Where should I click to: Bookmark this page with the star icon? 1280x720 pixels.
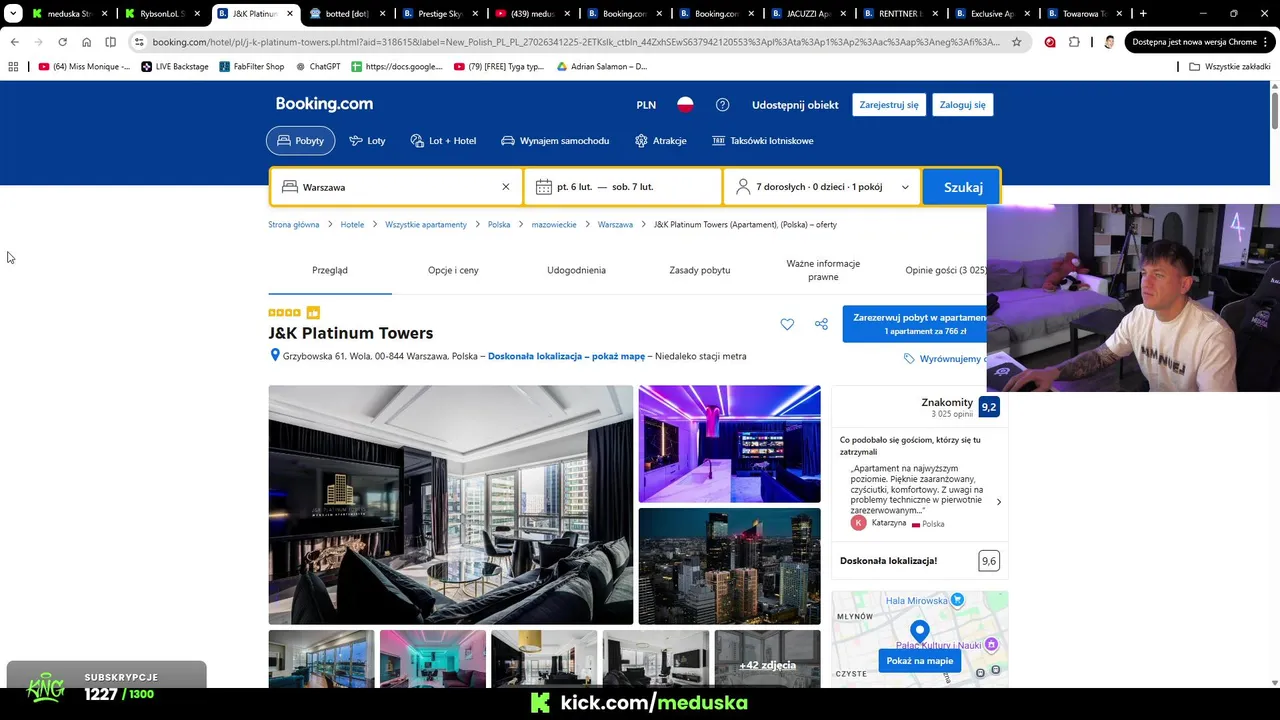(x=1016, y=42)
